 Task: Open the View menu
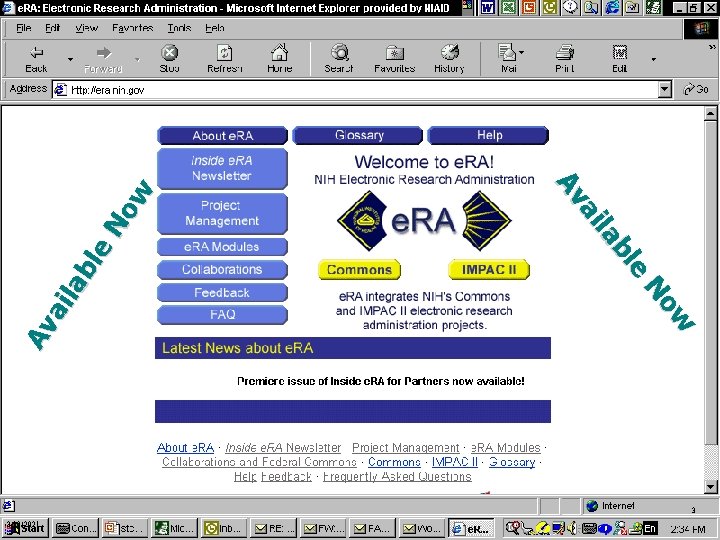(86, 28)
